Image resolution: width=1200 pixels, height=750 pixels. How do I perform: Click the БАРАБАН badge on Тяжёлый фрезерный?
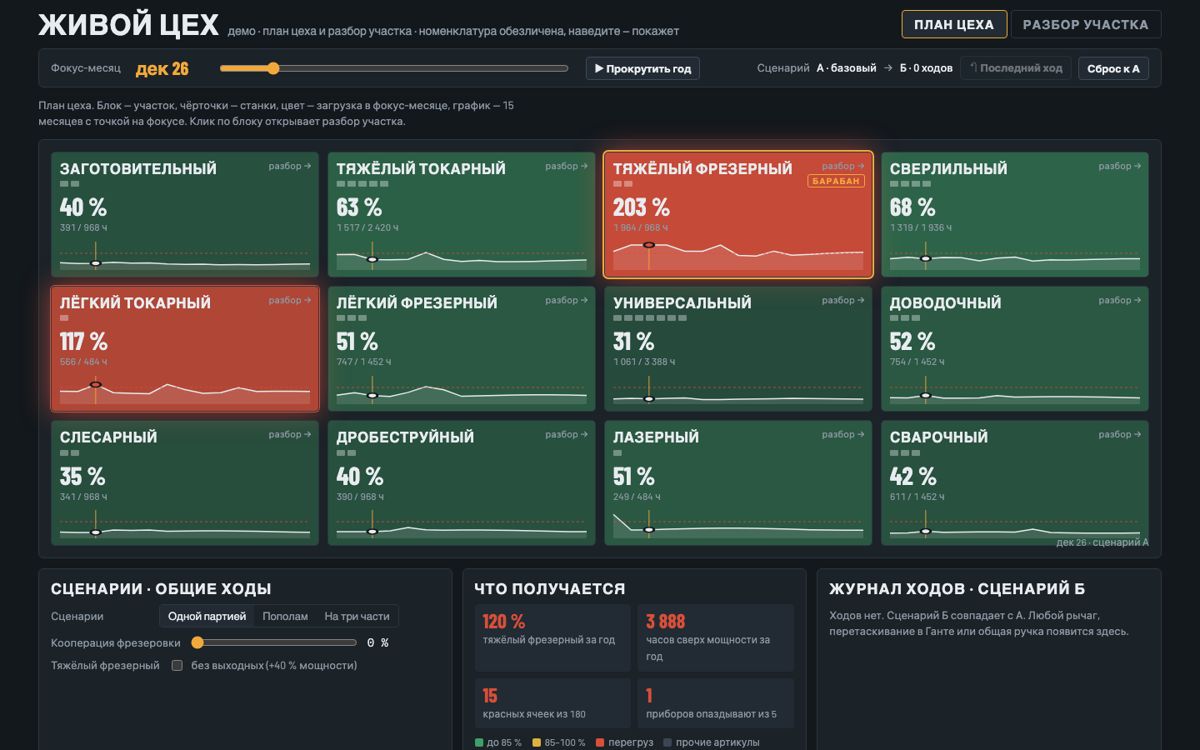(x=836, y=181)
